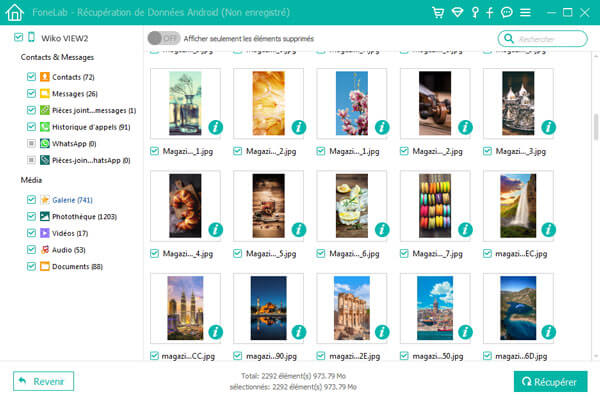
Task: Open the home screen icon
Action: [x=15, y=12]
